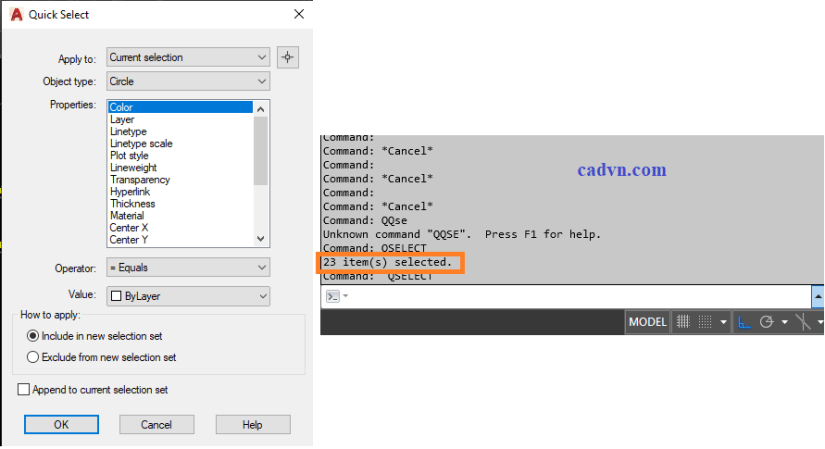Select Plot style property
Screen dimensions: 825x449
[x=180, y=156]
